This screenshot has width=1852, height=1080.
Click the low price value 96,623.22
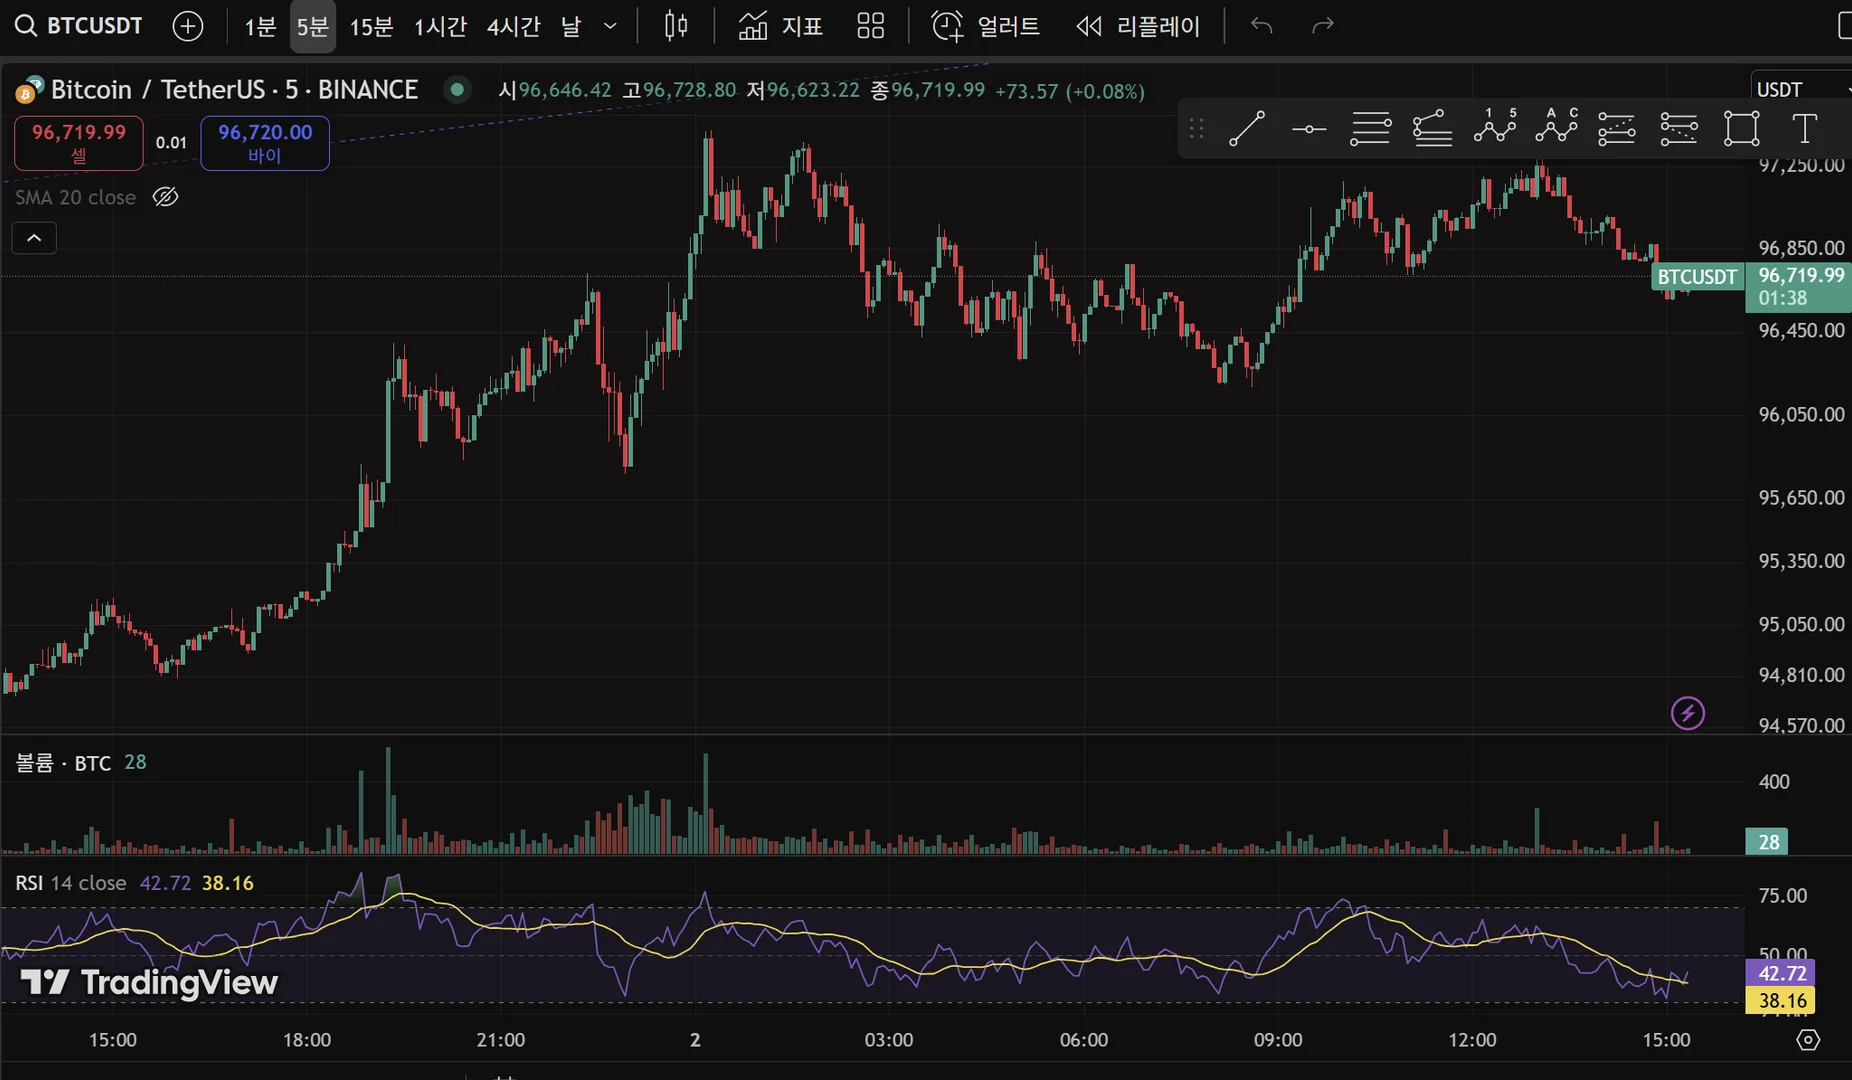(814, 90)
